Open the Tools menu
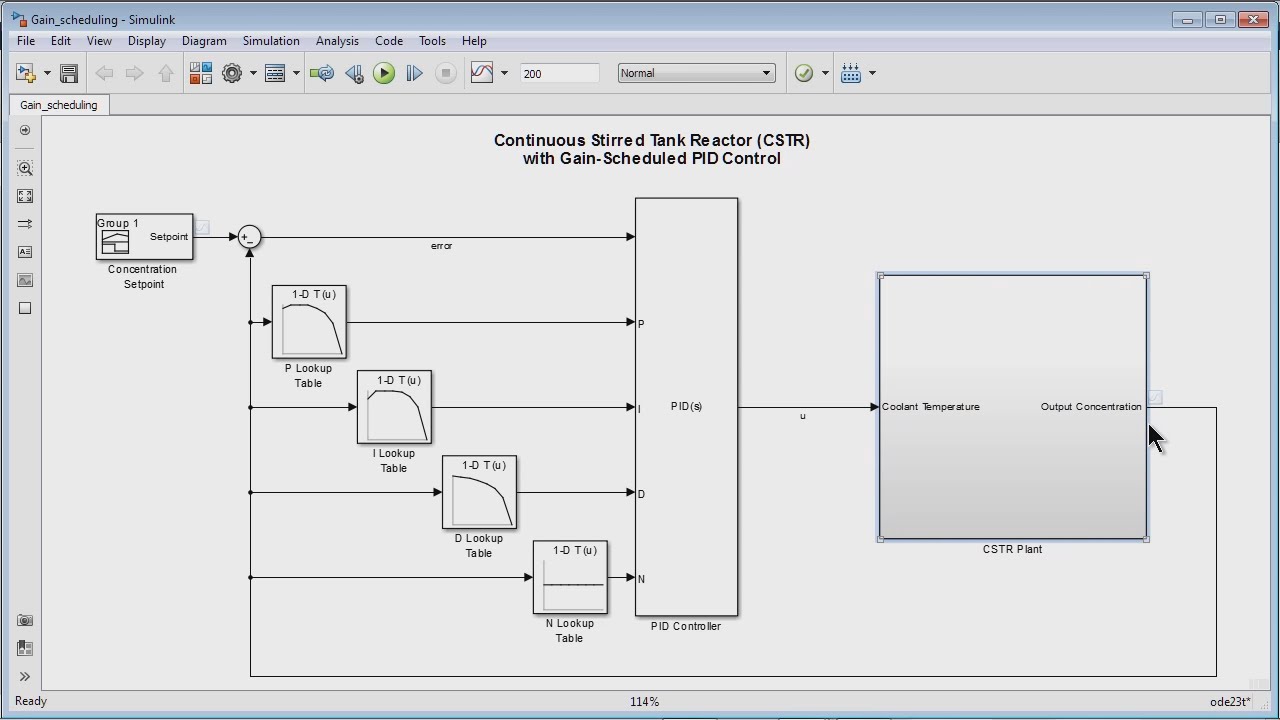Image resolution: width=1280 pixels, height=720 pixels. tap(432, 41)
